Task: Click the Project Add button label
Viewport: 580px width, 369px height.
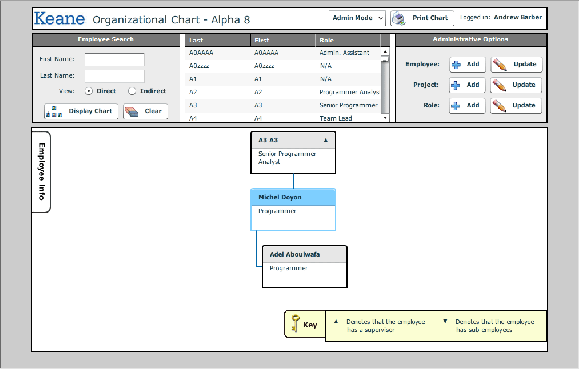Action: 473,85
